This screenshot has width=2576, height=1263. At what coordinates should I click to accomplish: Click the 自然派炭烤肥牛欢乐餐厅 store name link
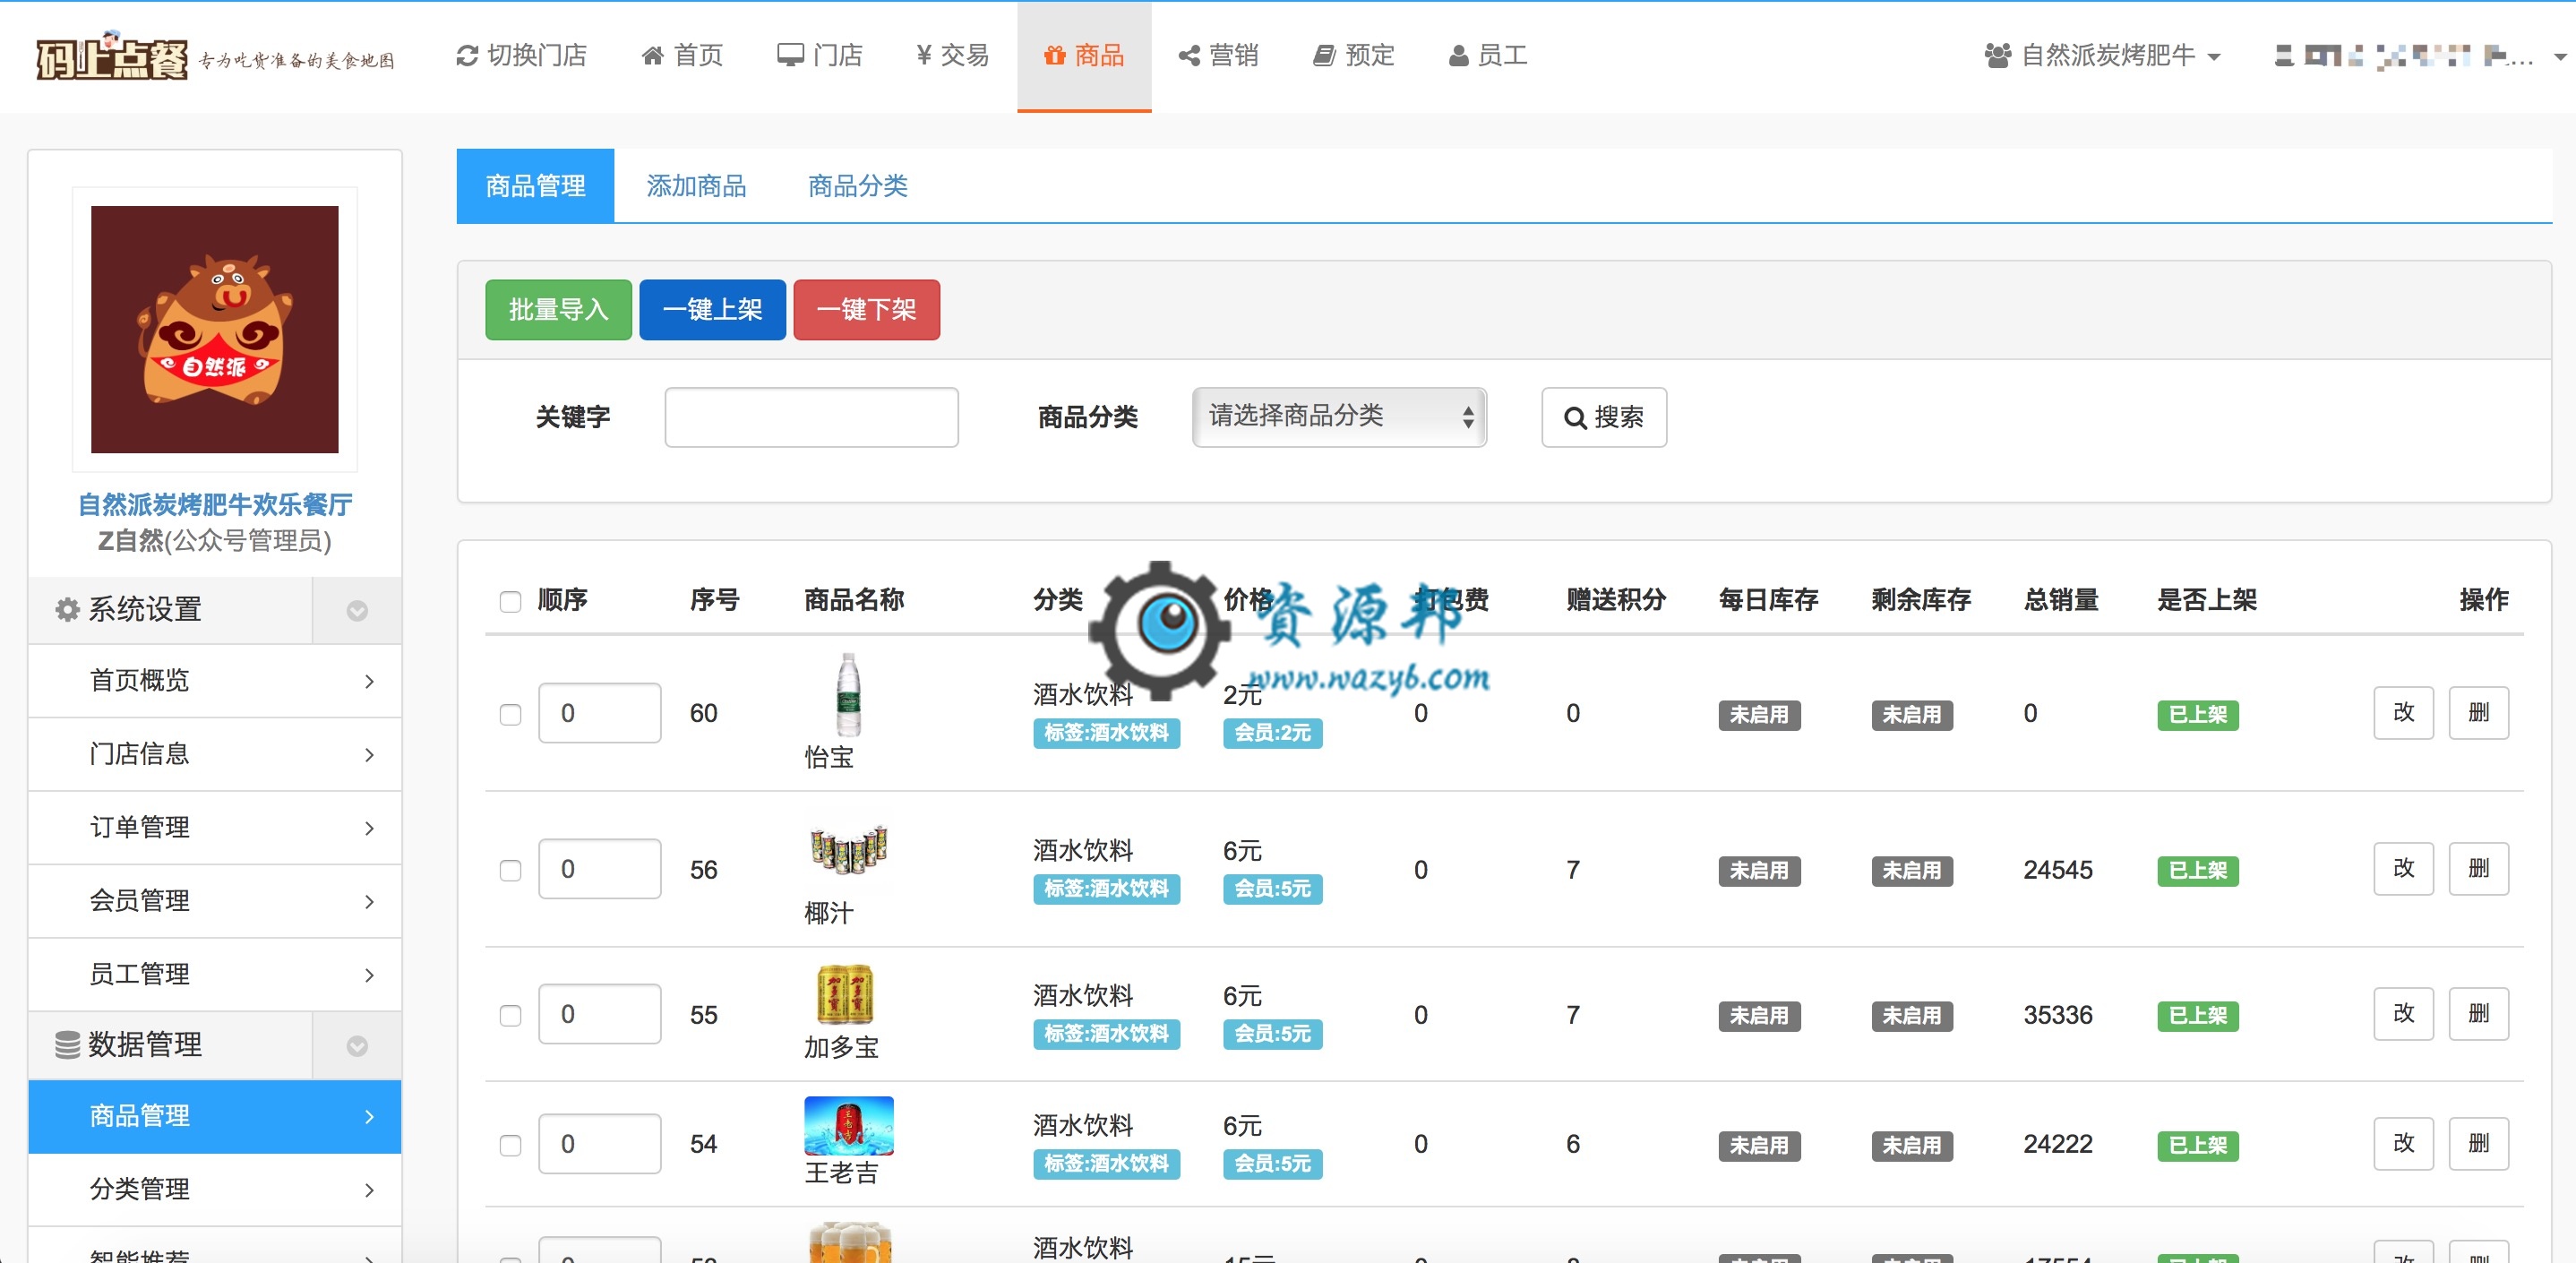pos(215,505)
